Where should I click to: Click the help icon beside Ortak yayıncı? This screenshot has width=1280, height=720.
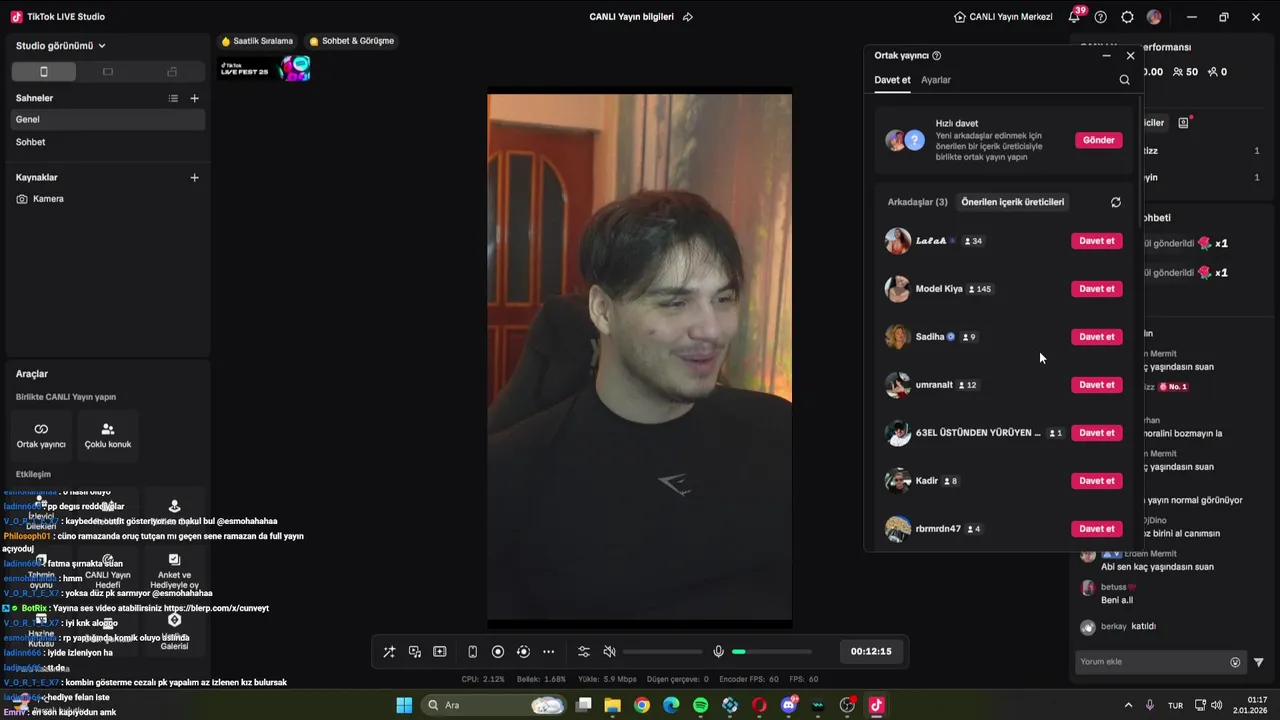(x=936, y=56)
